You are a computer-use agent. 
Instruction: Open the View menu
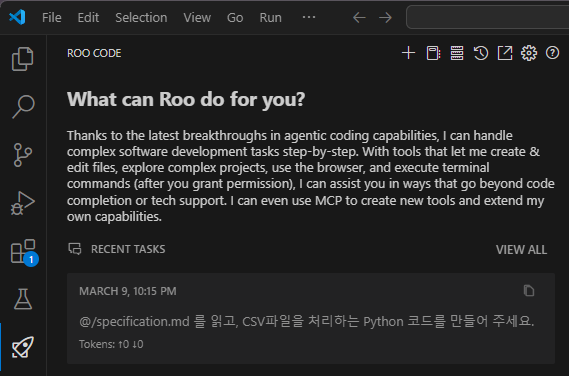click(197, 17)
